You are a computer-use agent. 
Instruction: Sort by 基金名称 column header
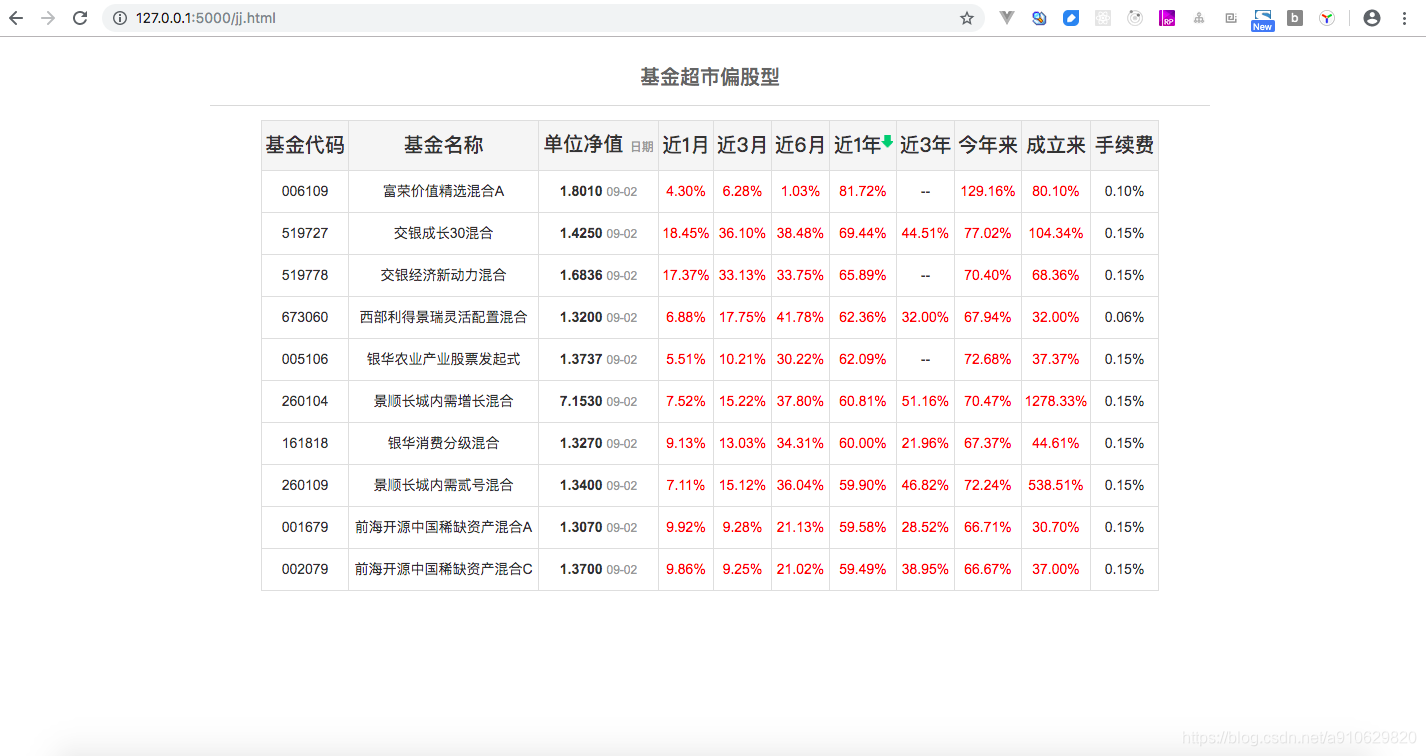click(443, 145)
